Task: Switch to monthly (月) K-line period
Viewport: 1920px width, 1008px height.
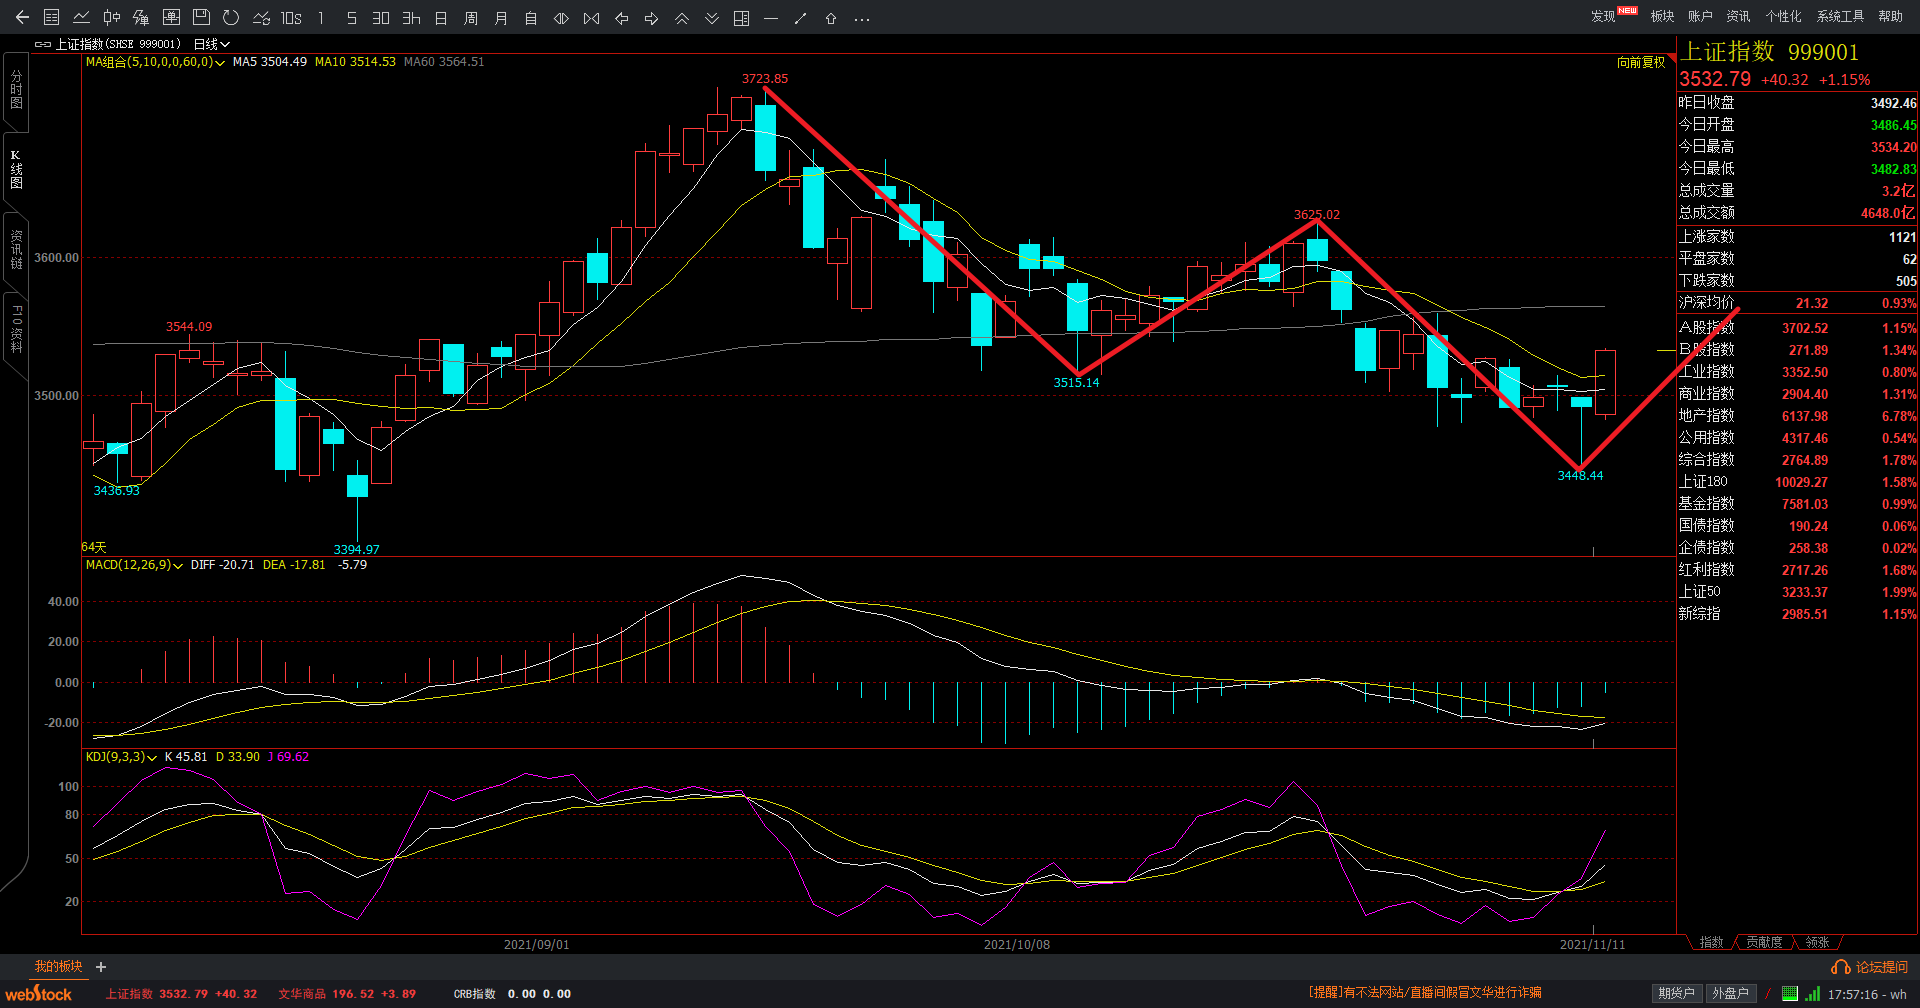Action: click(x=501, y=18)
